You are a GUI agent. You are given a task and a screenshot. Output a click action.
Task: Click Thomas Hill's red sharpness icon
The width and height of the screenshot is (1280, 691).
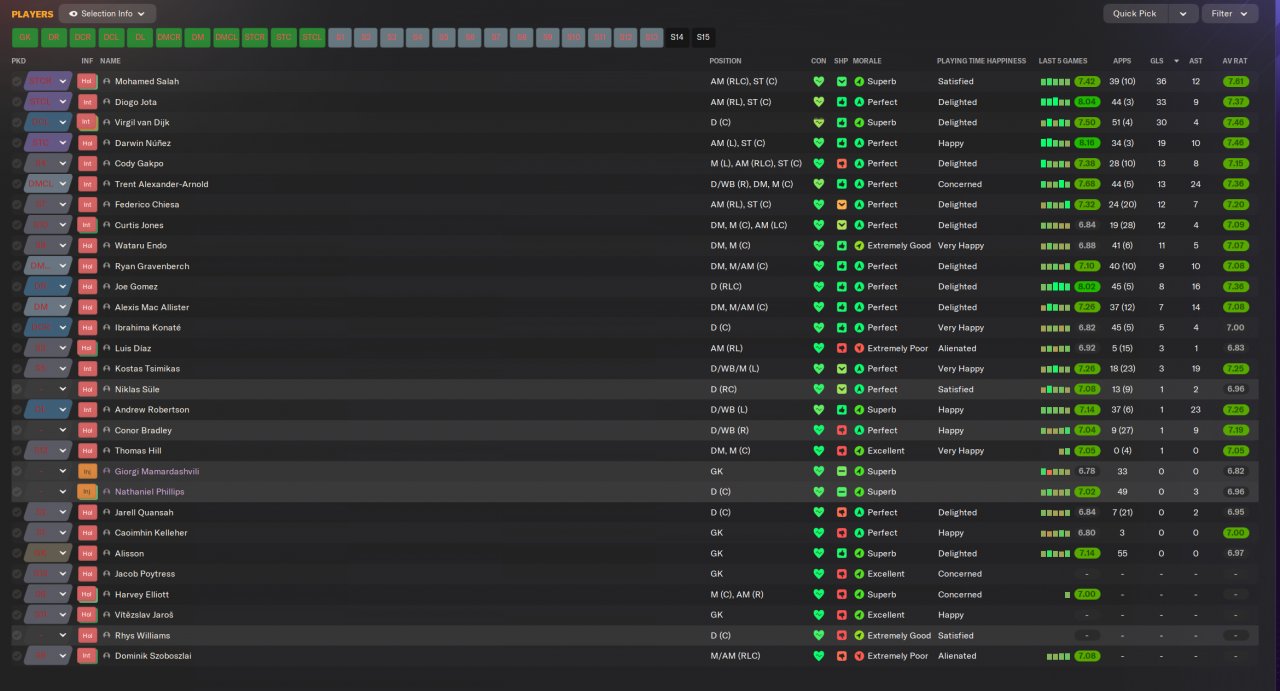click(842, 451)
